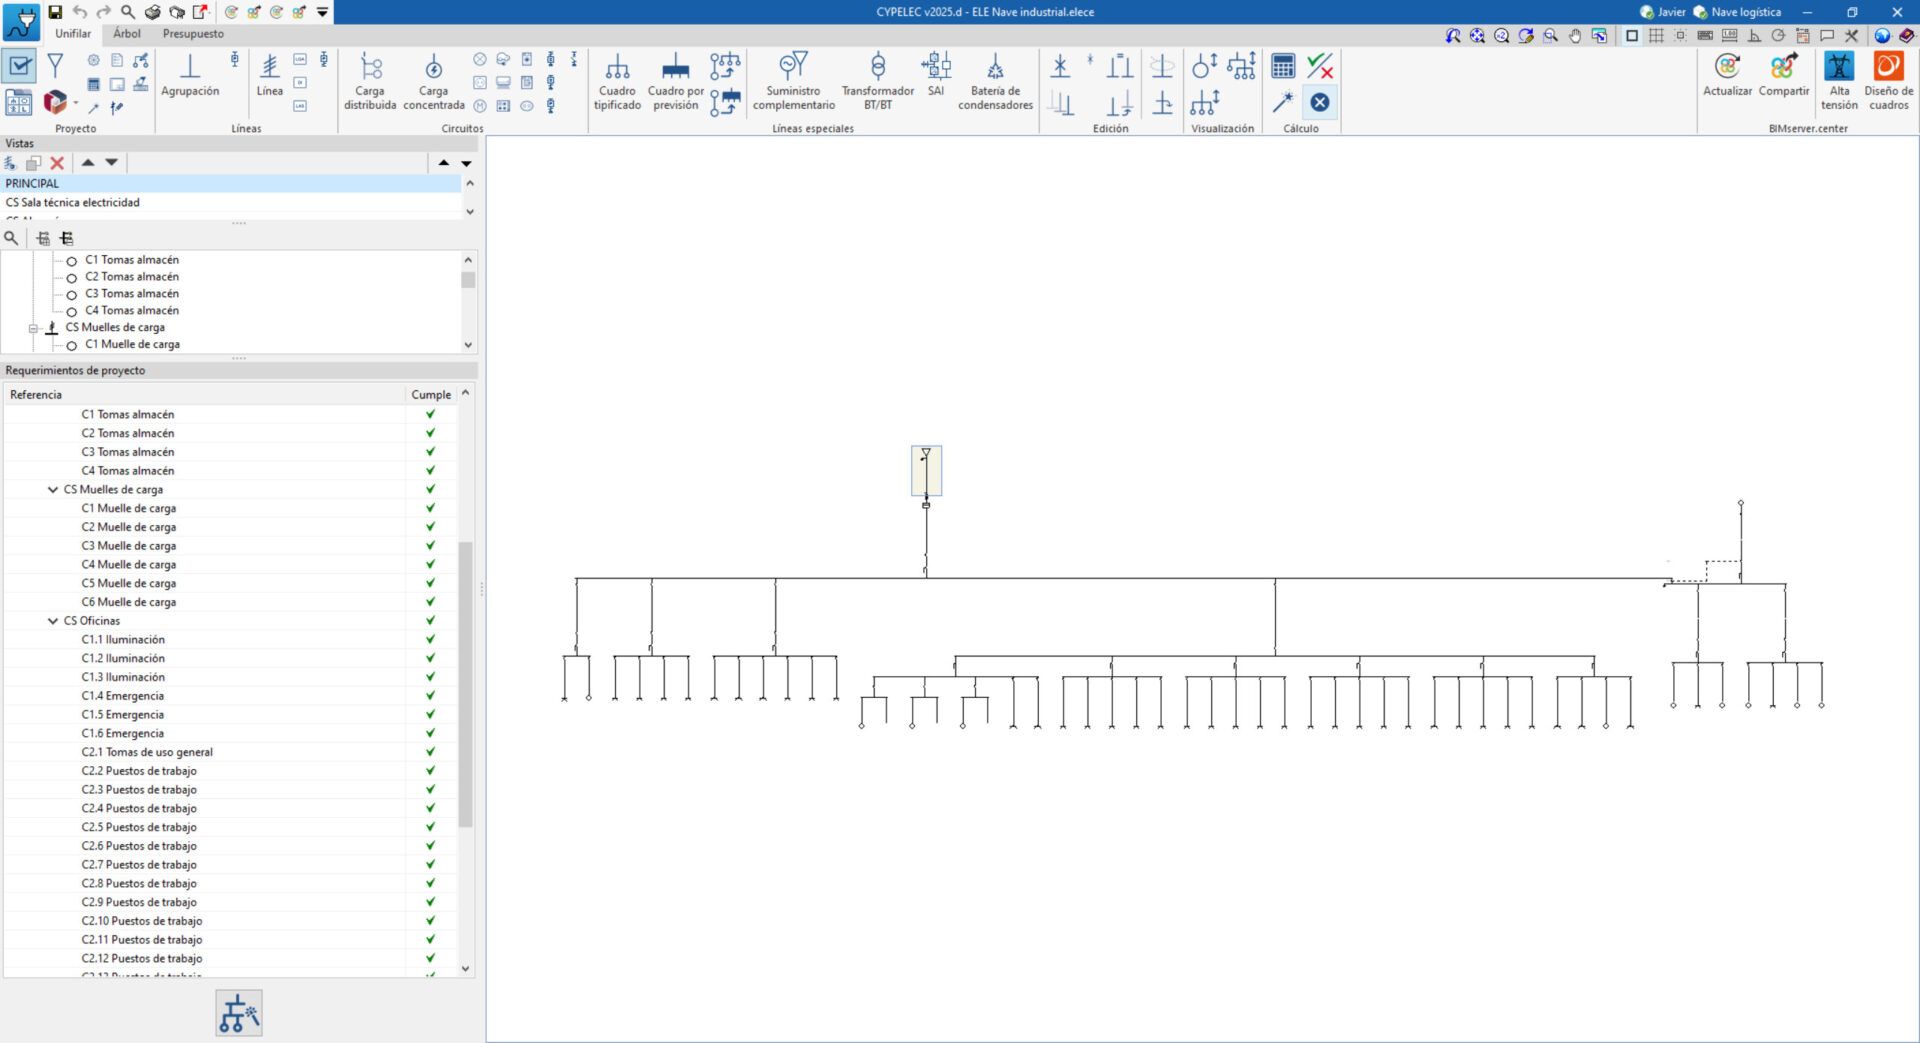This screenshot has width=1920, height=1043.
Task: Add a Carga concentrada circuit
Action: pos(433,80)
